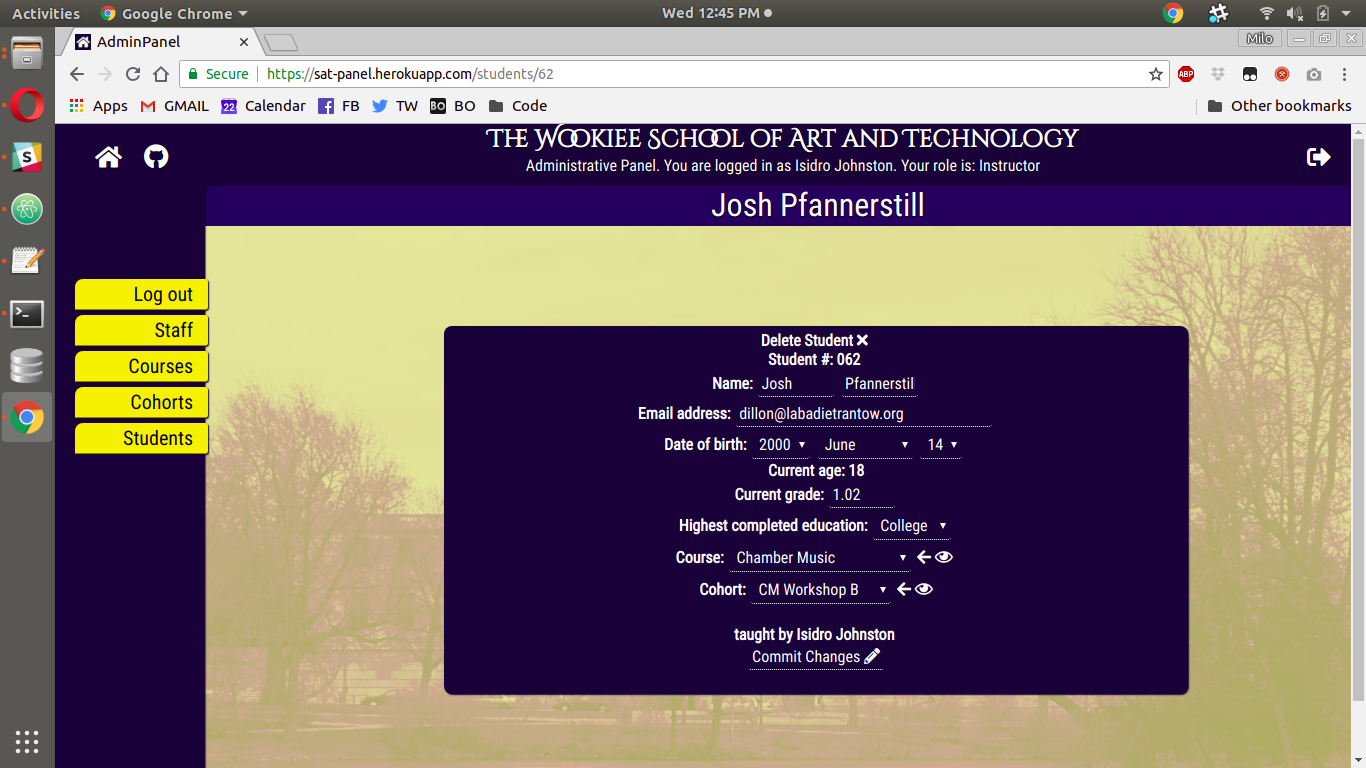The height and width of the screenshot is (768, 1366).
Task: Launch Atom editor from the dock
Action: click(x=27, y=209)
